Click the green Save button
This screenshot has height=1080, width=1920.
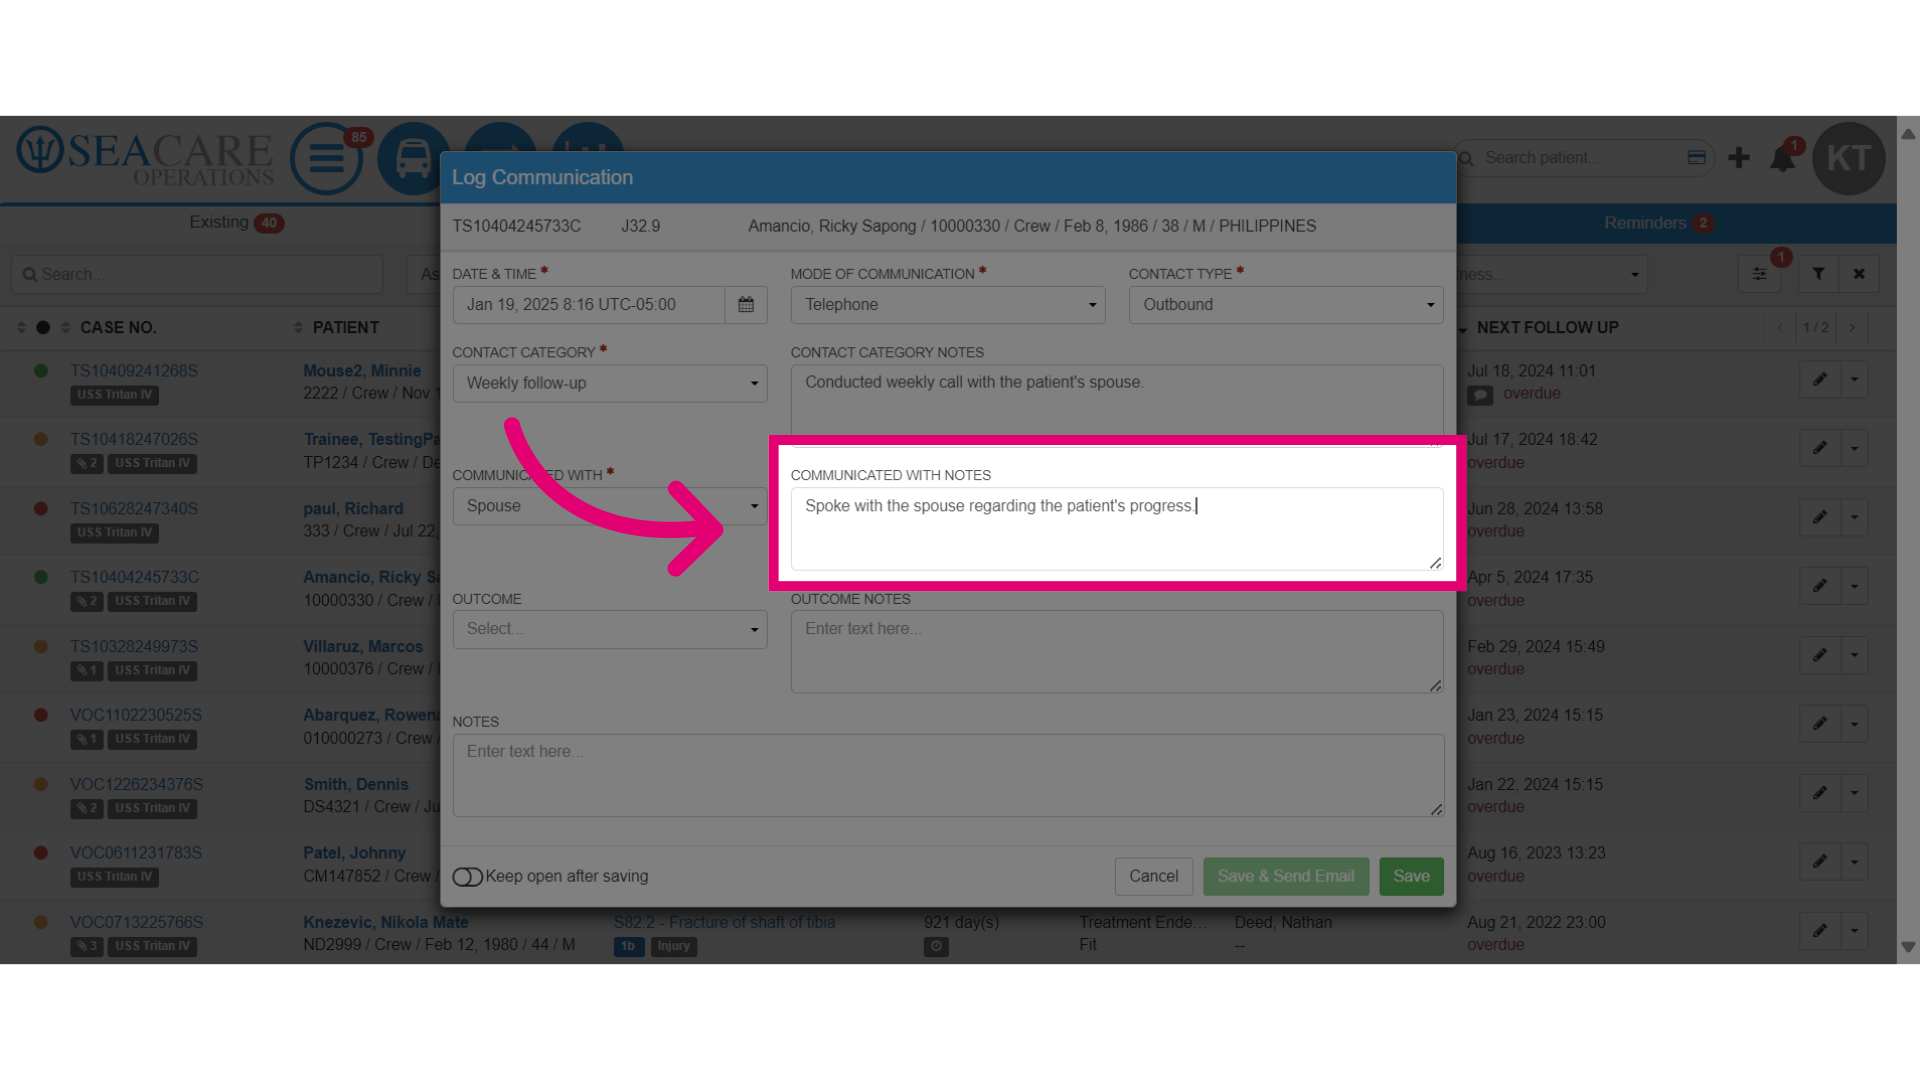(1411, 877)
